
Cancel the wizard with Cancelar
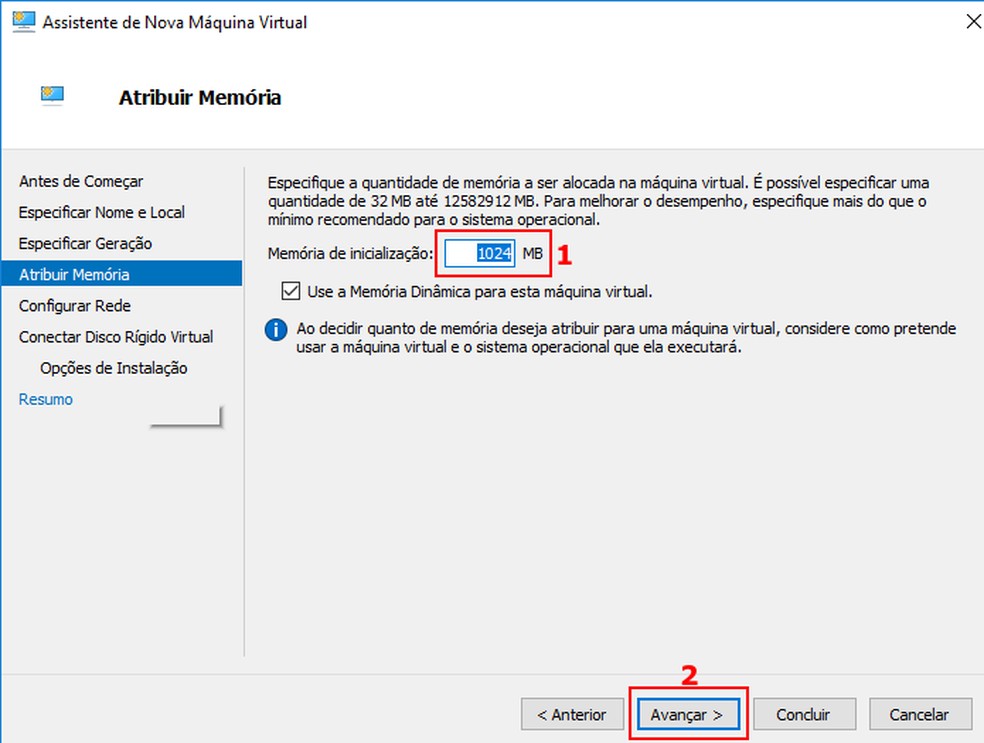coord(920,714)
